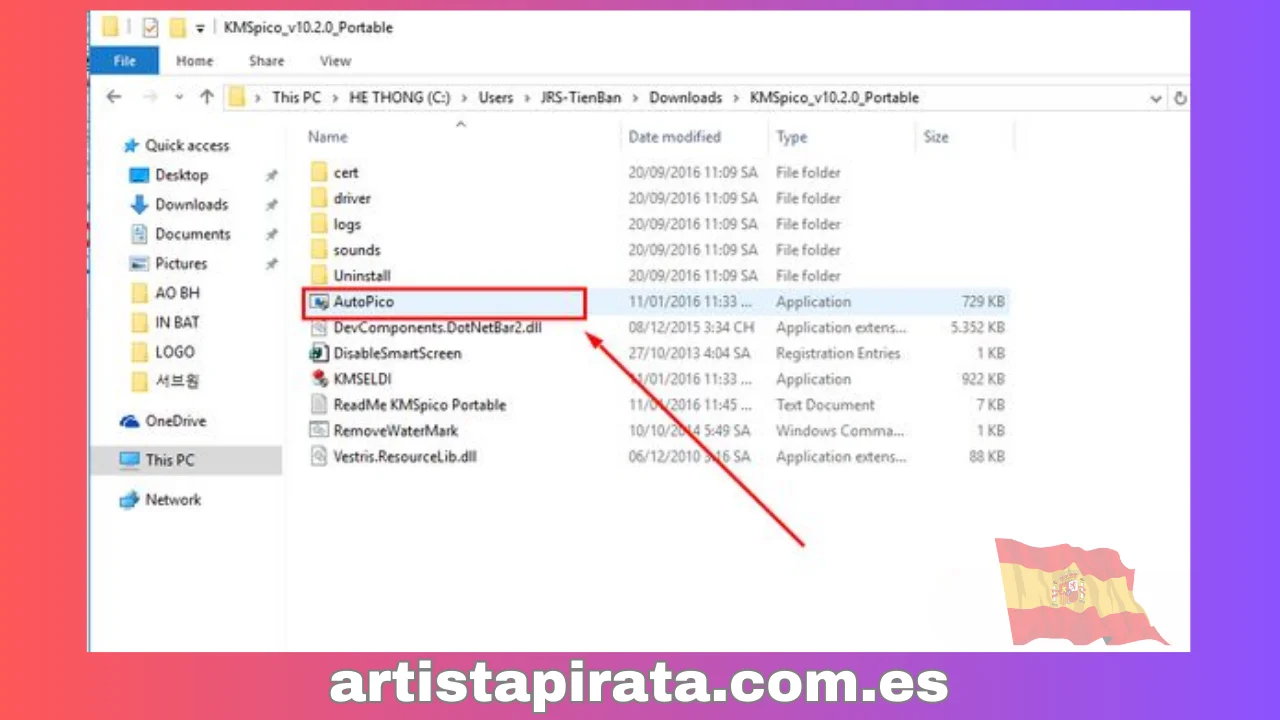Click the 922 KB size of KMSELDI
This screenshot has height=720, width=1280.
984,380
